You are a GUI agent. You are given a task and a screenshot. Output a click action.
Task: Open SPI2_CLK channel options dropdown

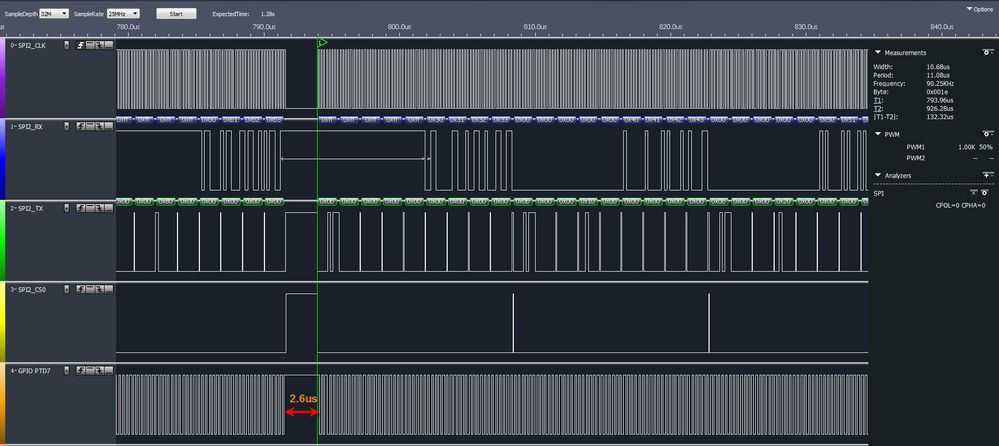click(x=67, y=45)
